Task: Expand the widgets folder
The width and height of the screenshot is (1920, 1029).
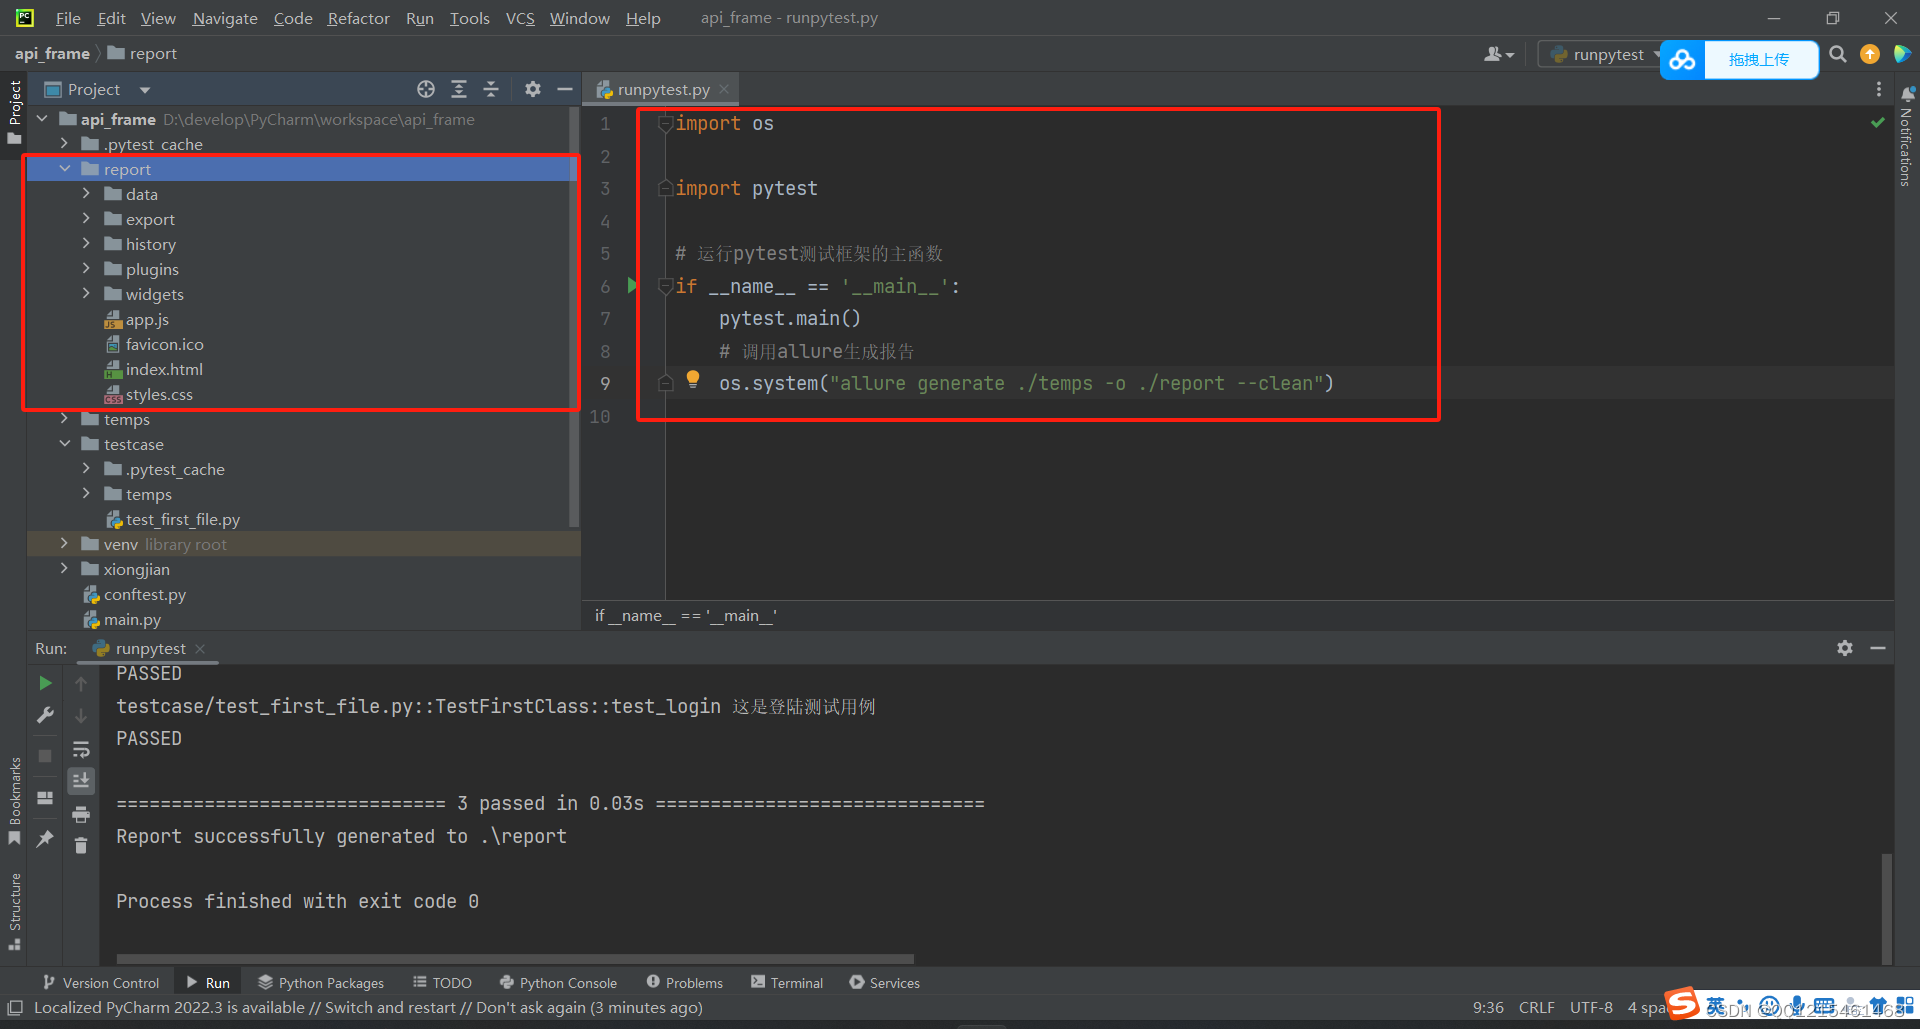Action: [x=86, y=294]
